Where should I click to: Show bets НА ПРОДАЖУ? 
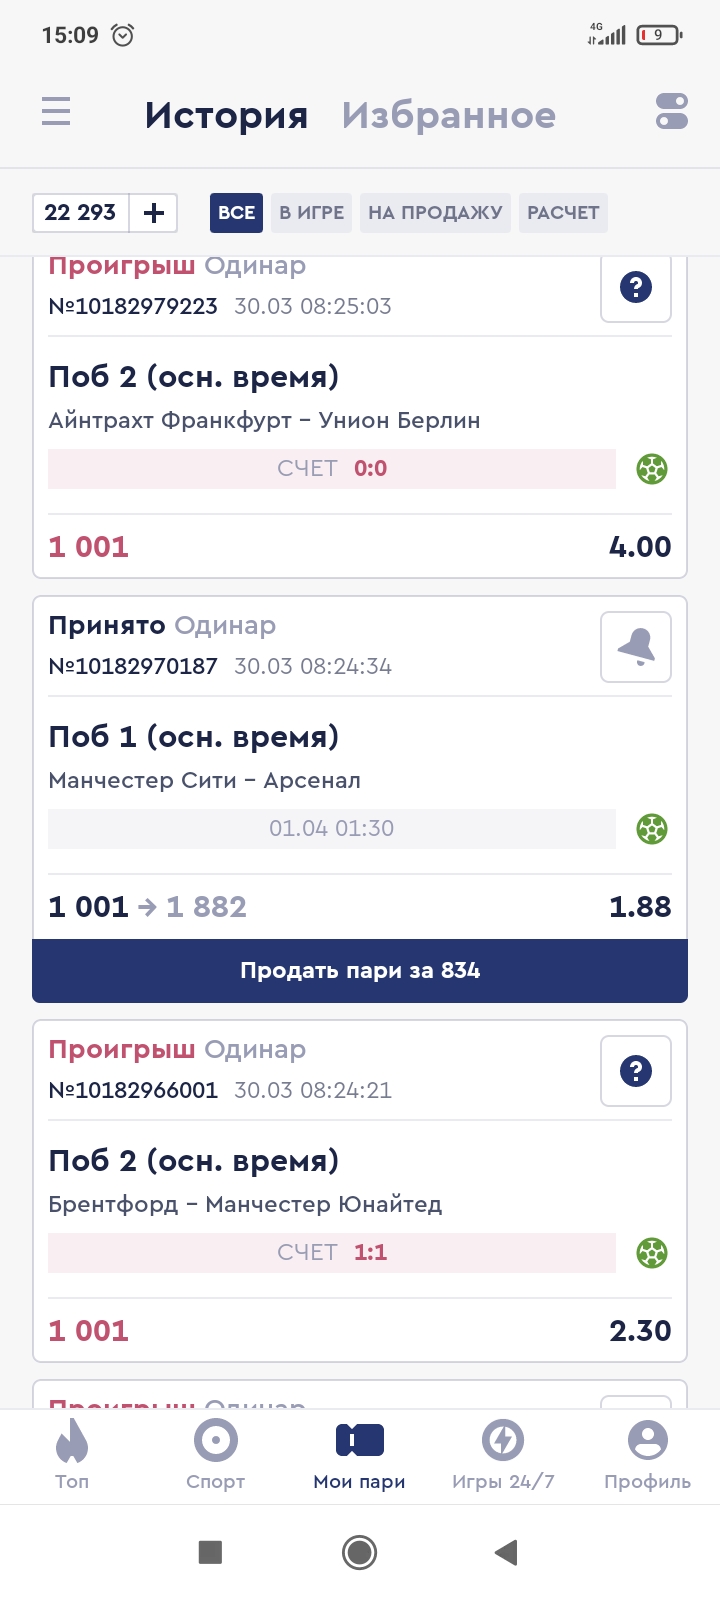435,213
